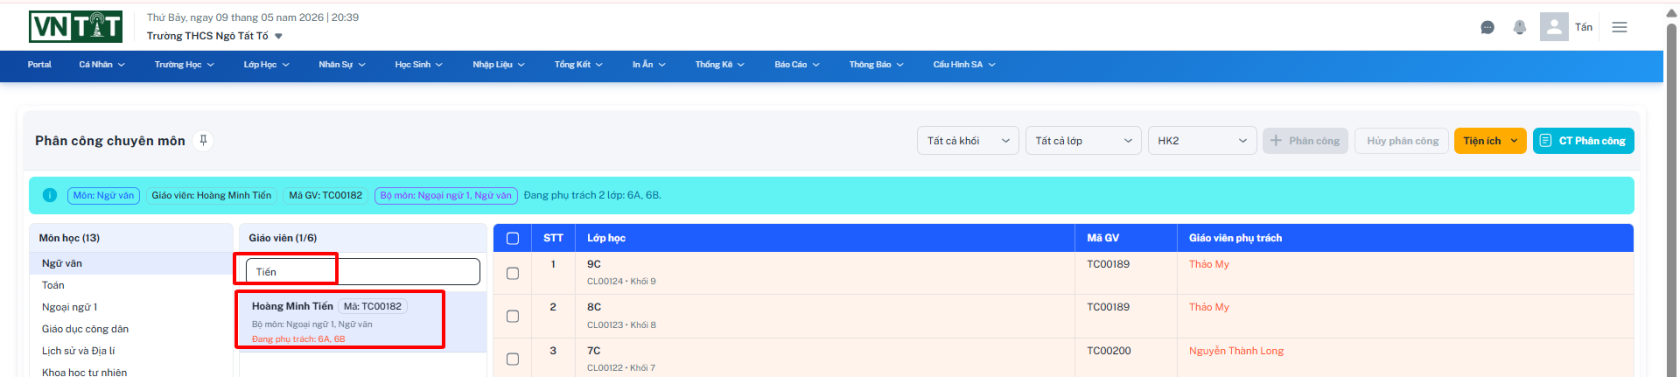Open the Thống Kê menu
The height and width of the screenshot is (377, 1680).
(719, 65)
